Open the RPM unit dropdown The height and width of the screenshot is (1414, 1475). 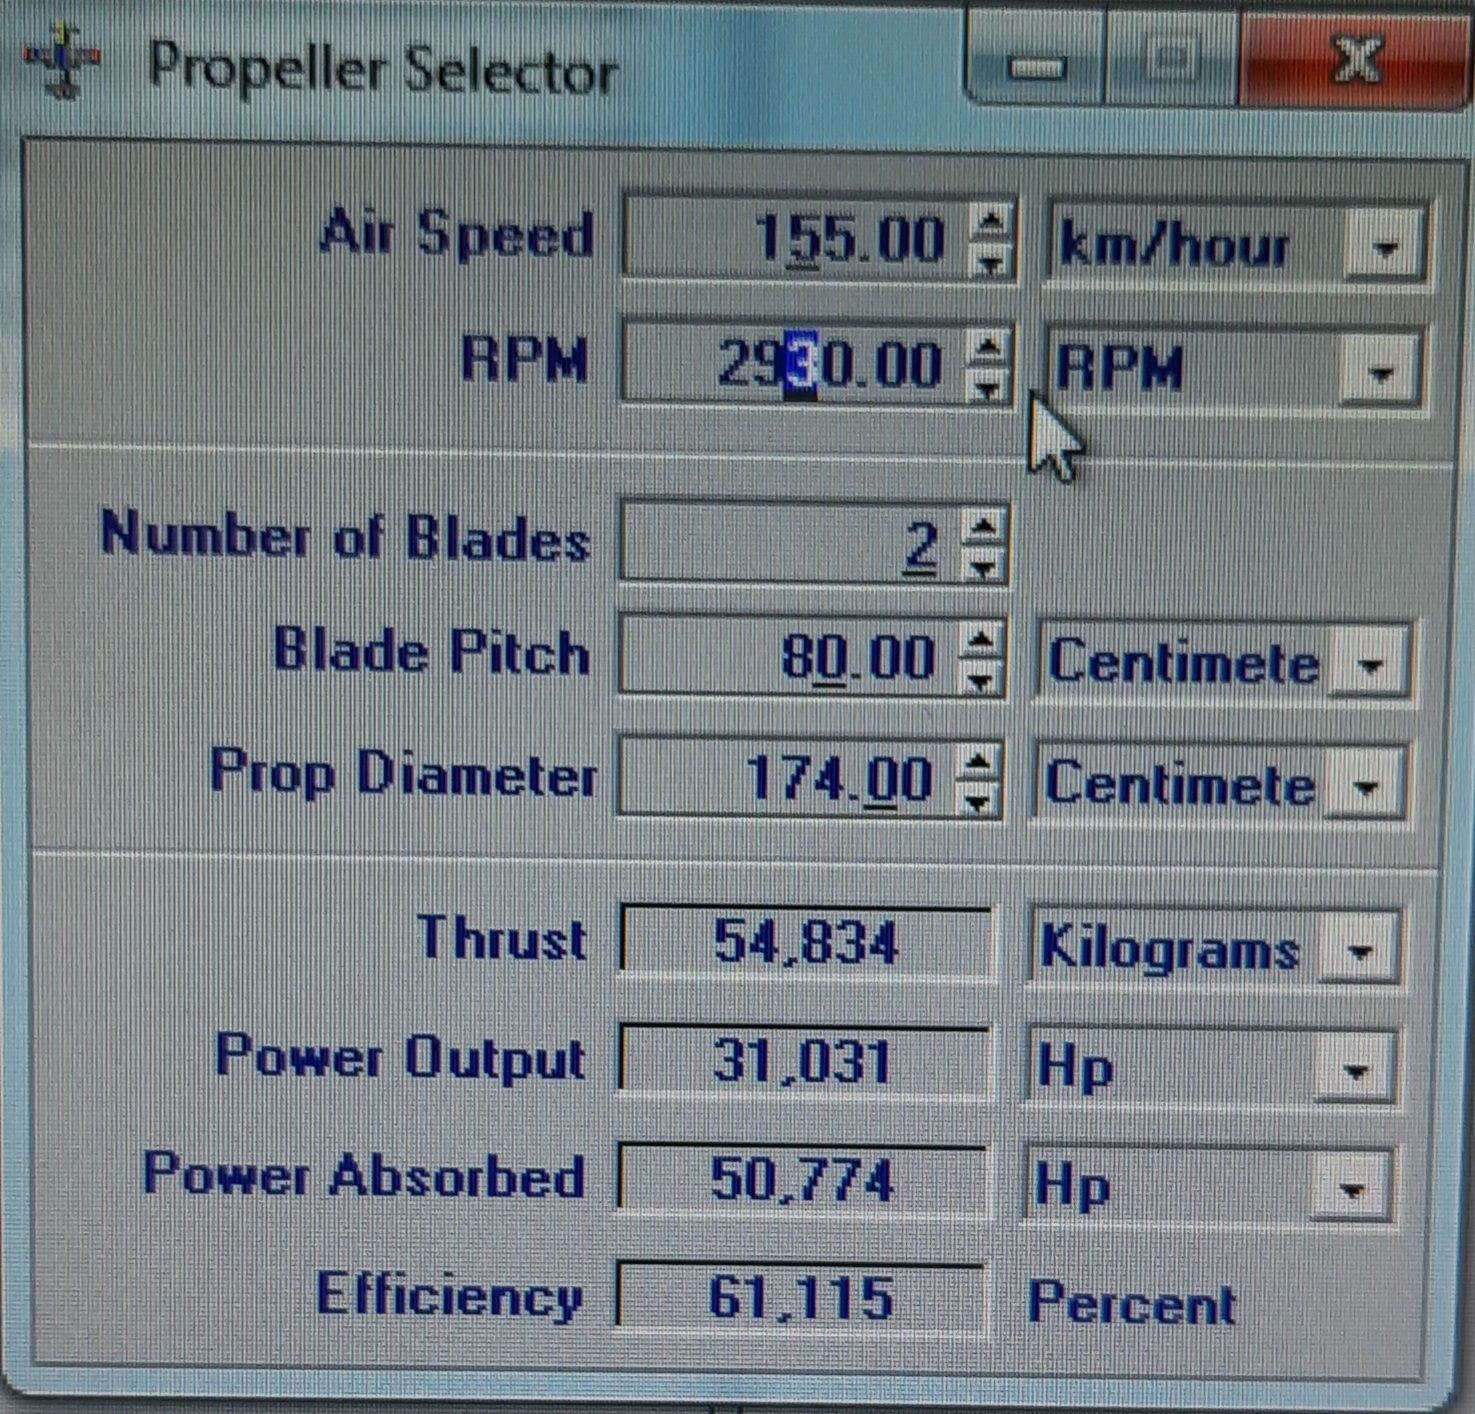pos(1380,372)
